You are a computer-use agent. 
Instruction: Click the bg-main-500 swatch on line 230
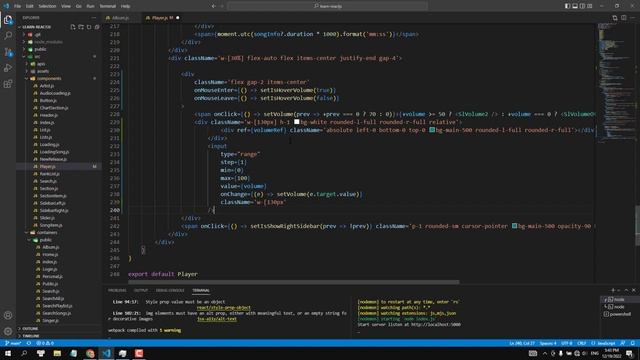(432, 130)
